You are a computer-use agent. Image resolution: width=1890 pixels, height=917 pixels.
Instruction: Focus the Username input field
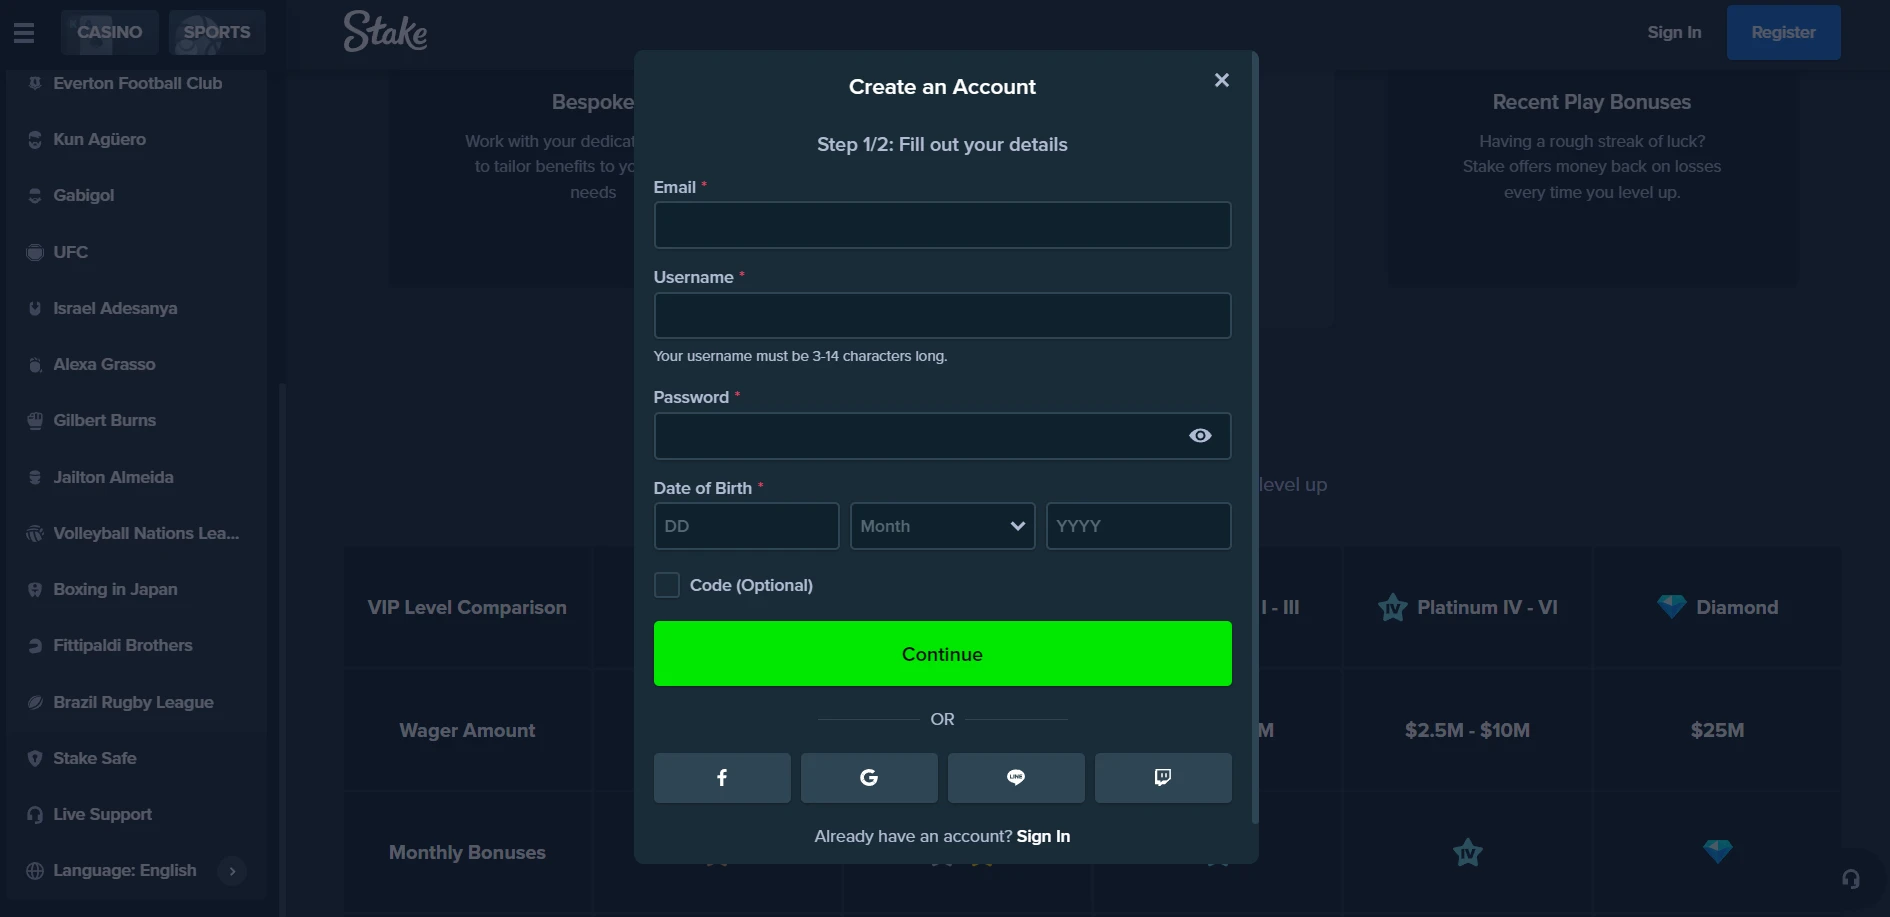click(942, 315)
